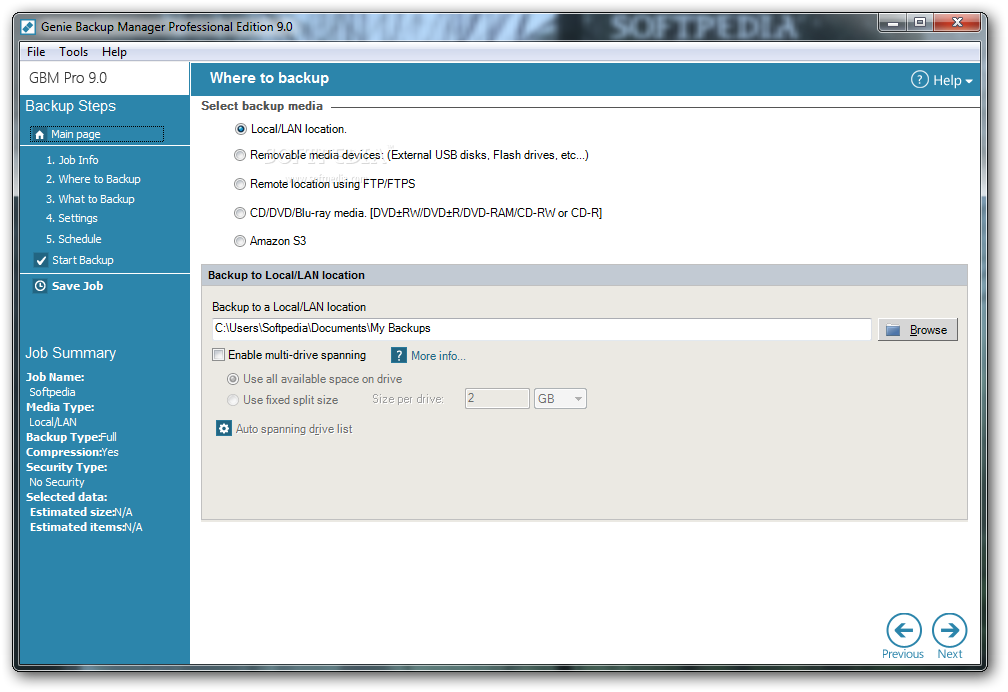1008x692 pixels.
Task: Click Compression label in Job Summary
Action: (x=63, y=452)
